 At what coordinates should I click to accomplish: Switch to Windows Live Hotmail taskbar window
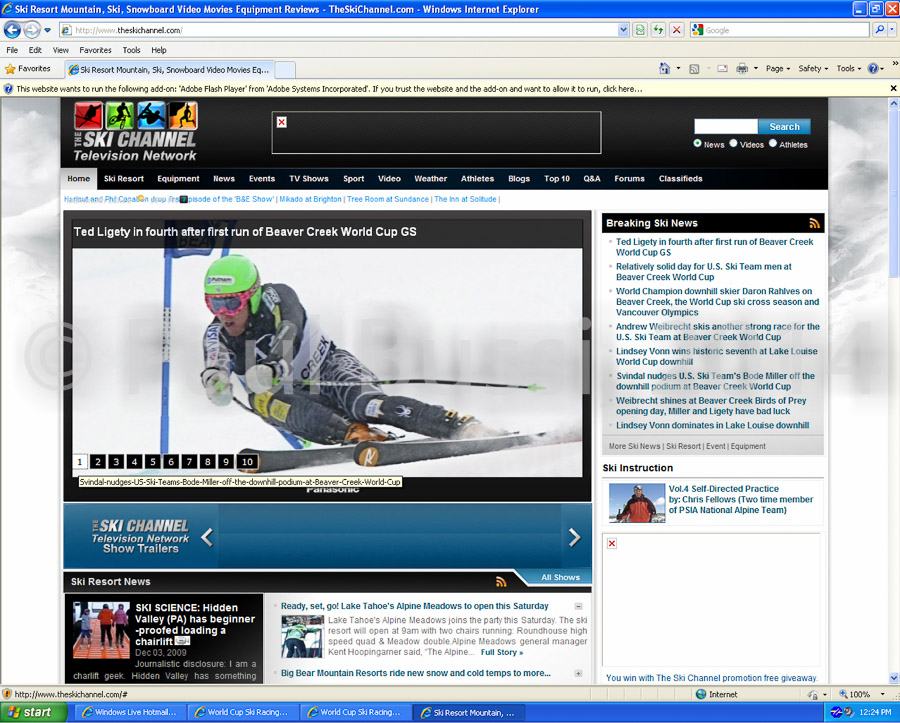[130, 712]
